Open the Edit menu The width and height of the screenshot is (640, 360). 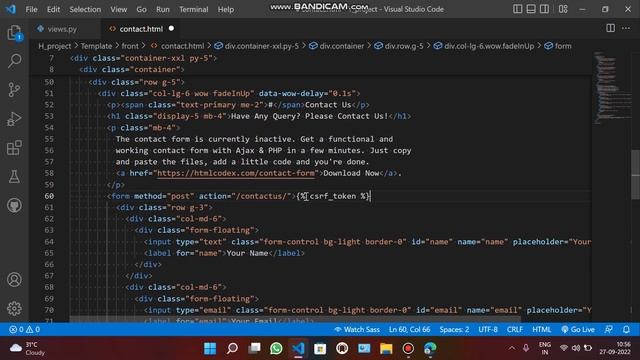pyautogui.click(x=53, y=9)
